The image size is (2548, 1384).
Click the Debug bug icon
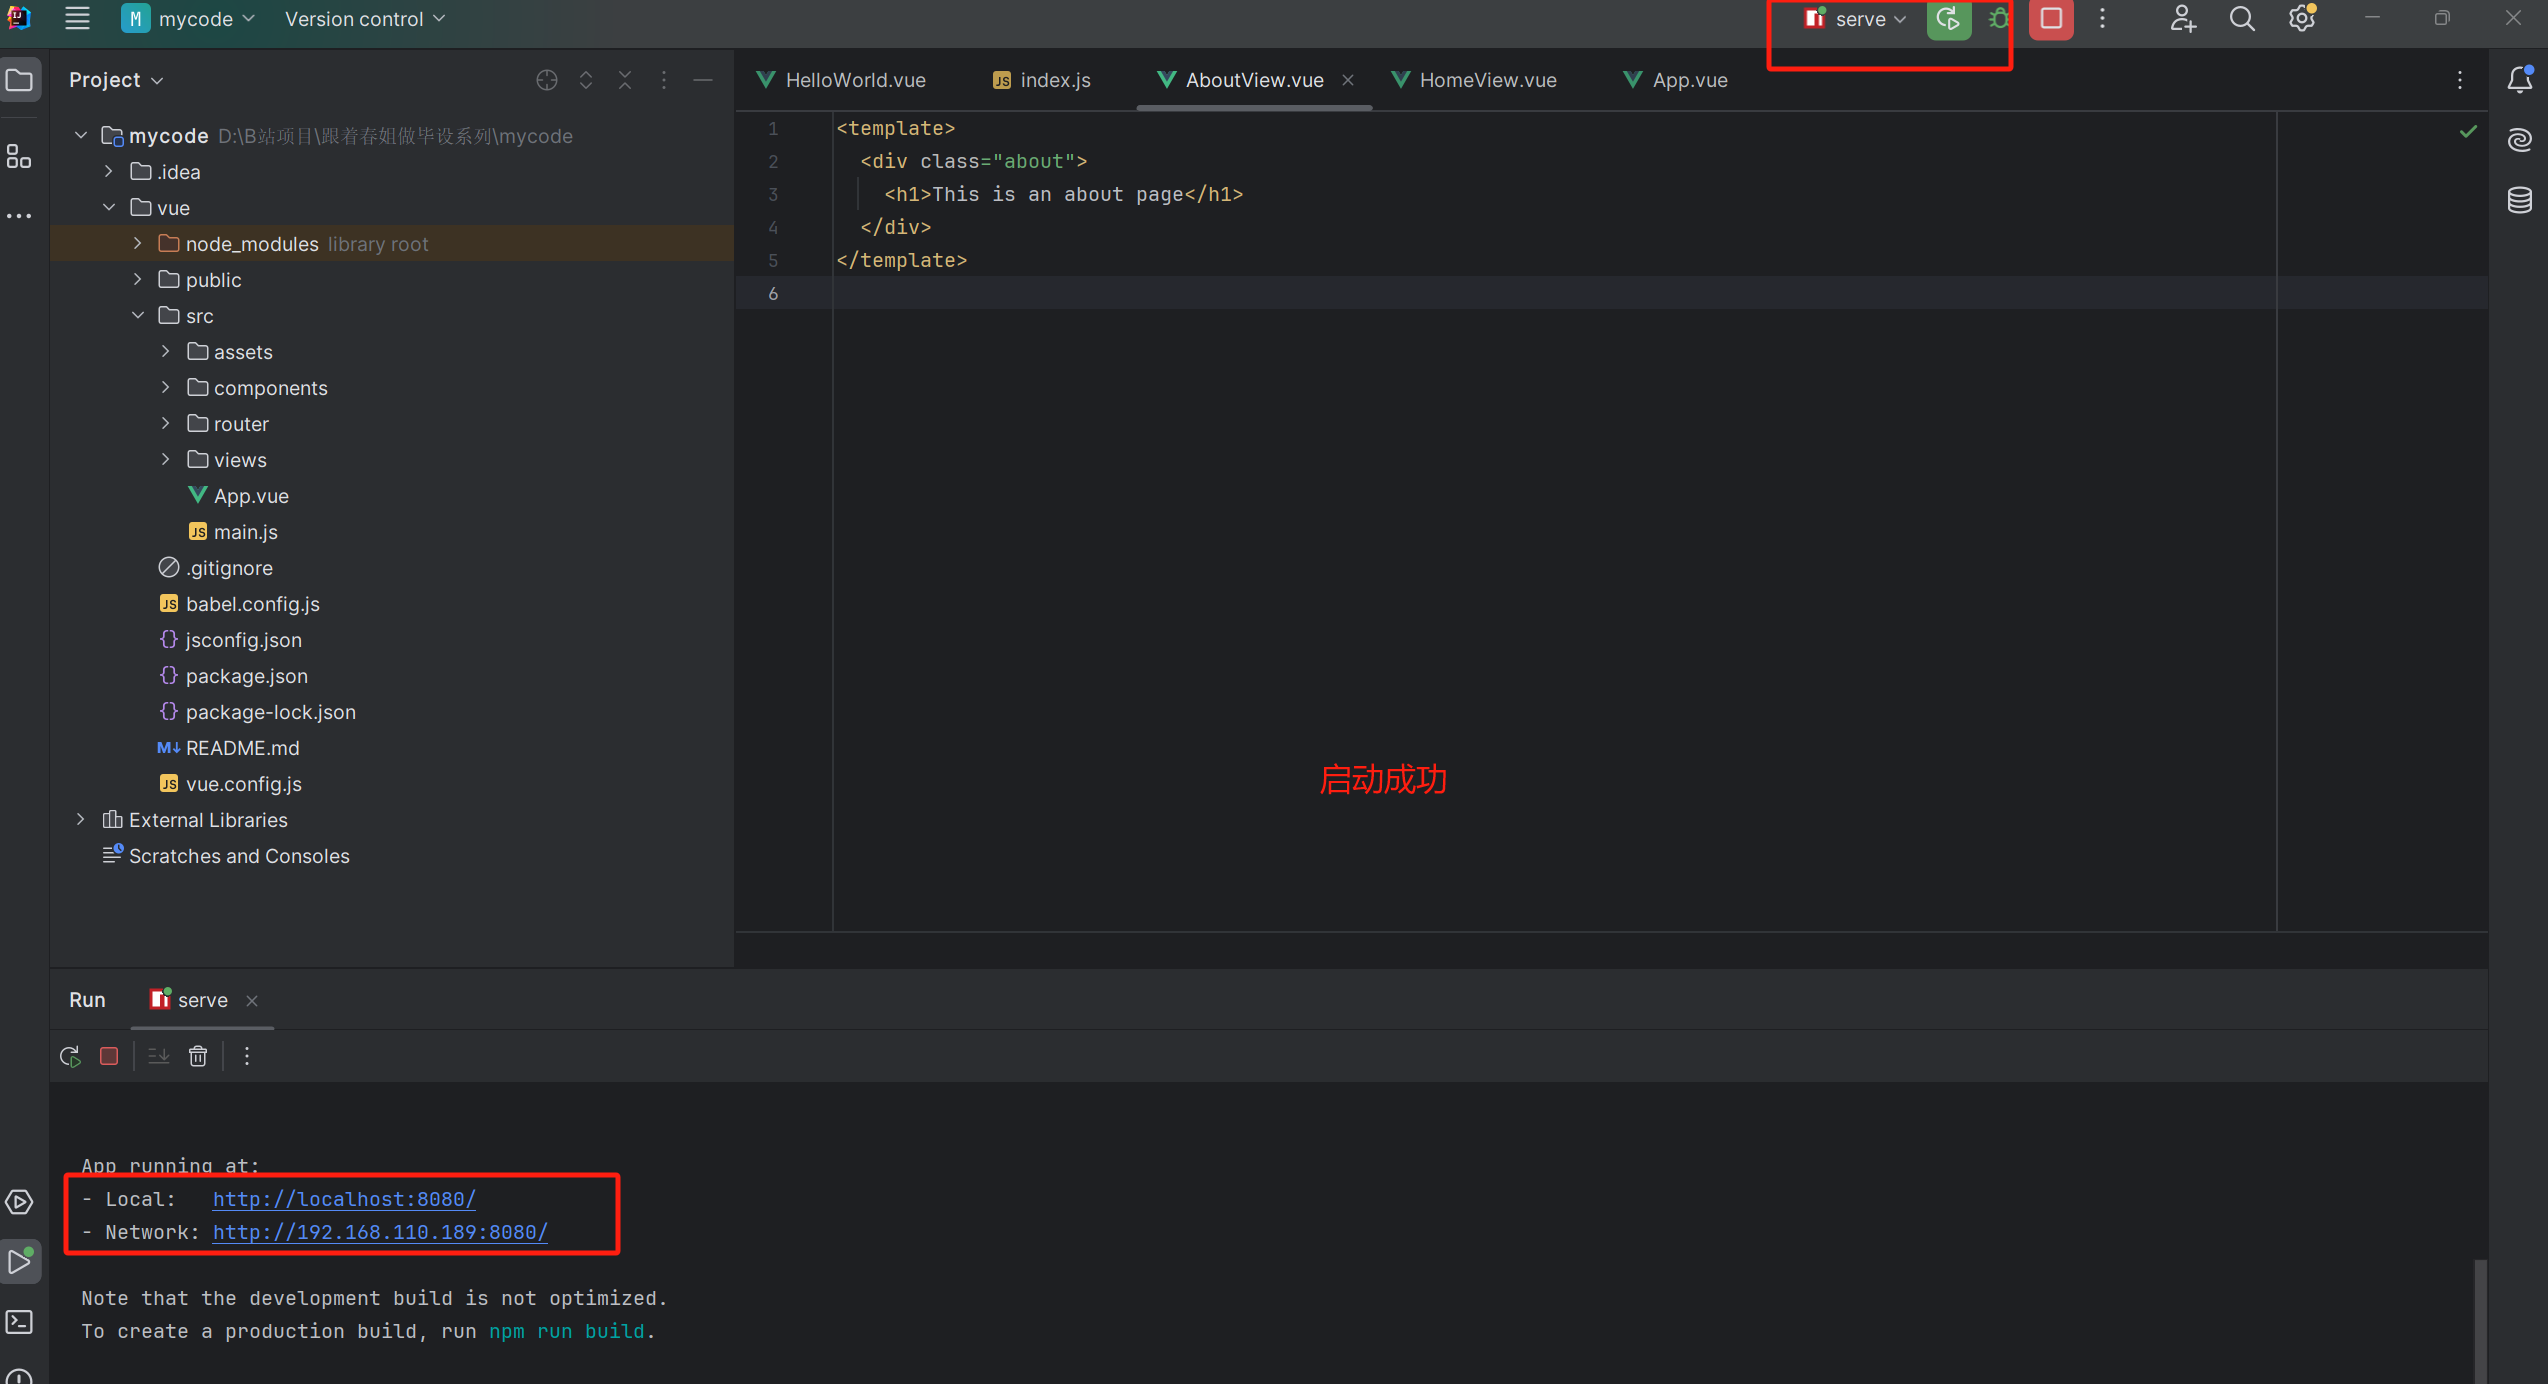point(1998,19)
